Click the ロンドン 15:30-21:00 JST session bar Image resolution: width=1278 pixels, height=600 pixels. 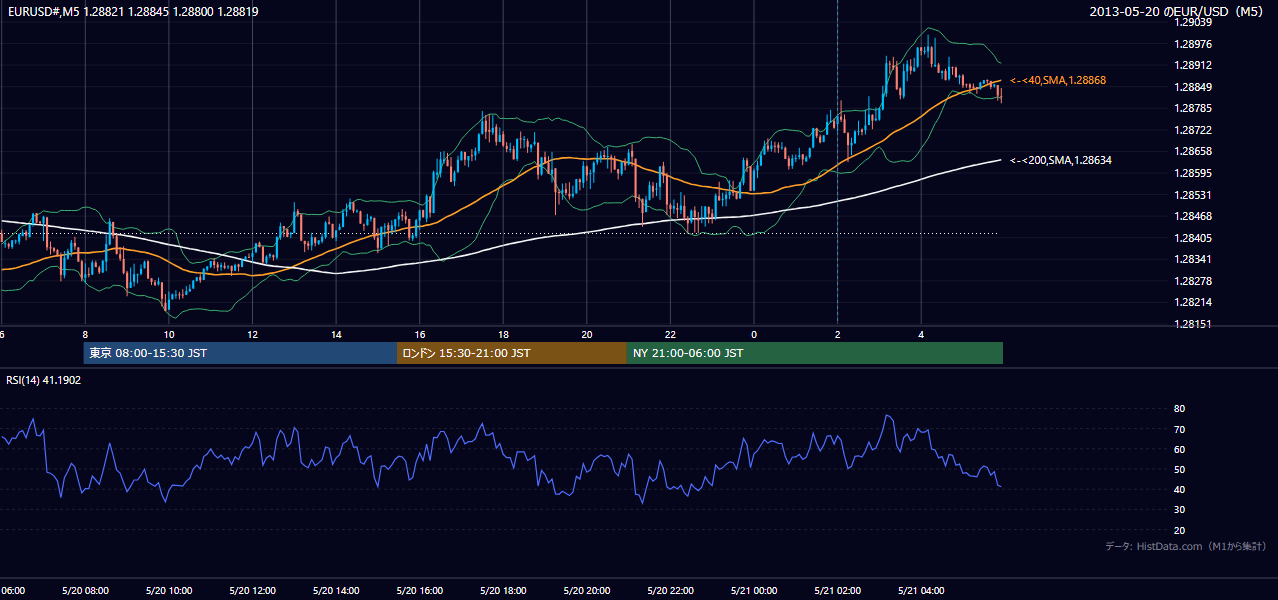[x=512, y=353]
